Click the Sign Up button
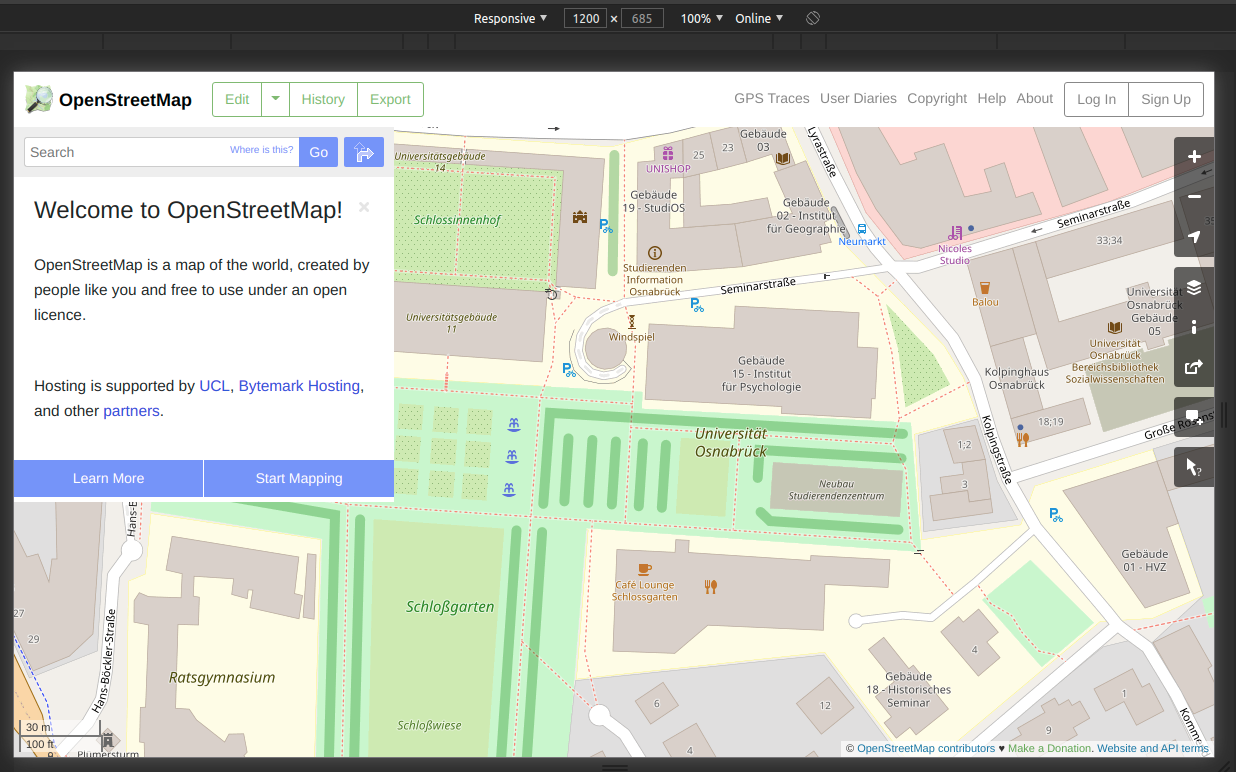1236x772 pixels. point(1166,99)
